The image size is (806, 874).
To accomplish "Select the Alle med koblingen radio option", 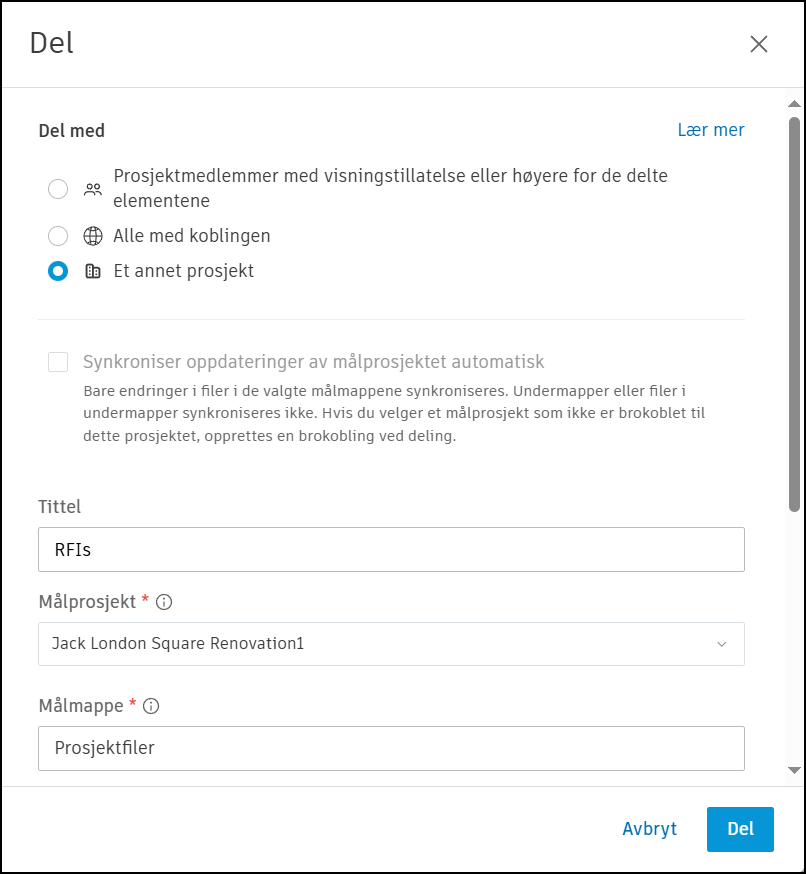I will 58,236.
